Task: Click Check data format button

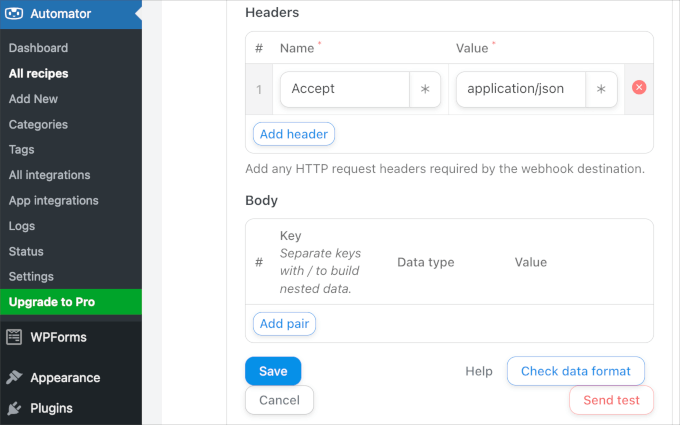Action: tap(575, 371)
